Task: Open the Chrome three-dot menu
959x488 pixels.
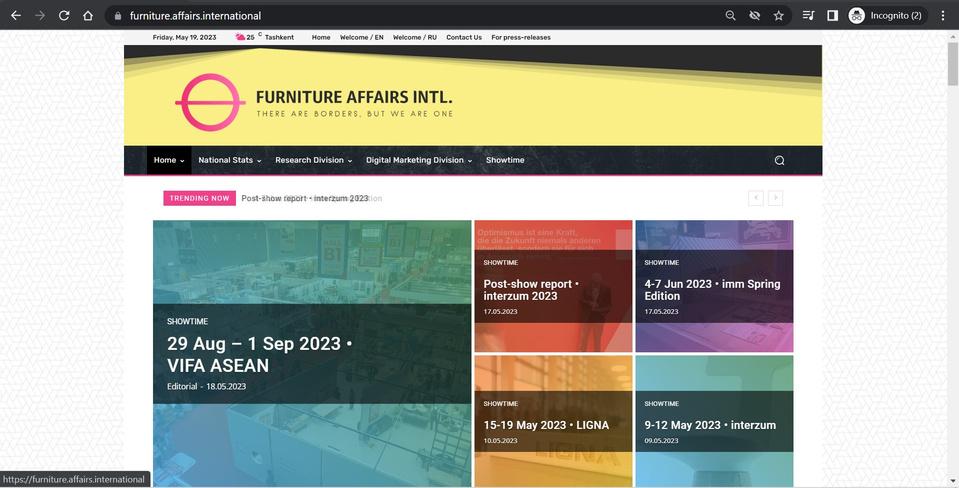Action: 942,16
